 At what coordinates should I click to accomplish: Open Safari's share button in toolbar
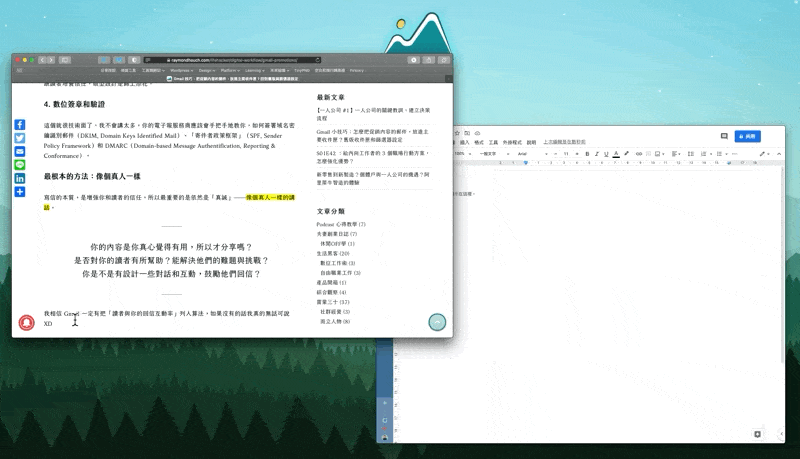tap(429, 60)
